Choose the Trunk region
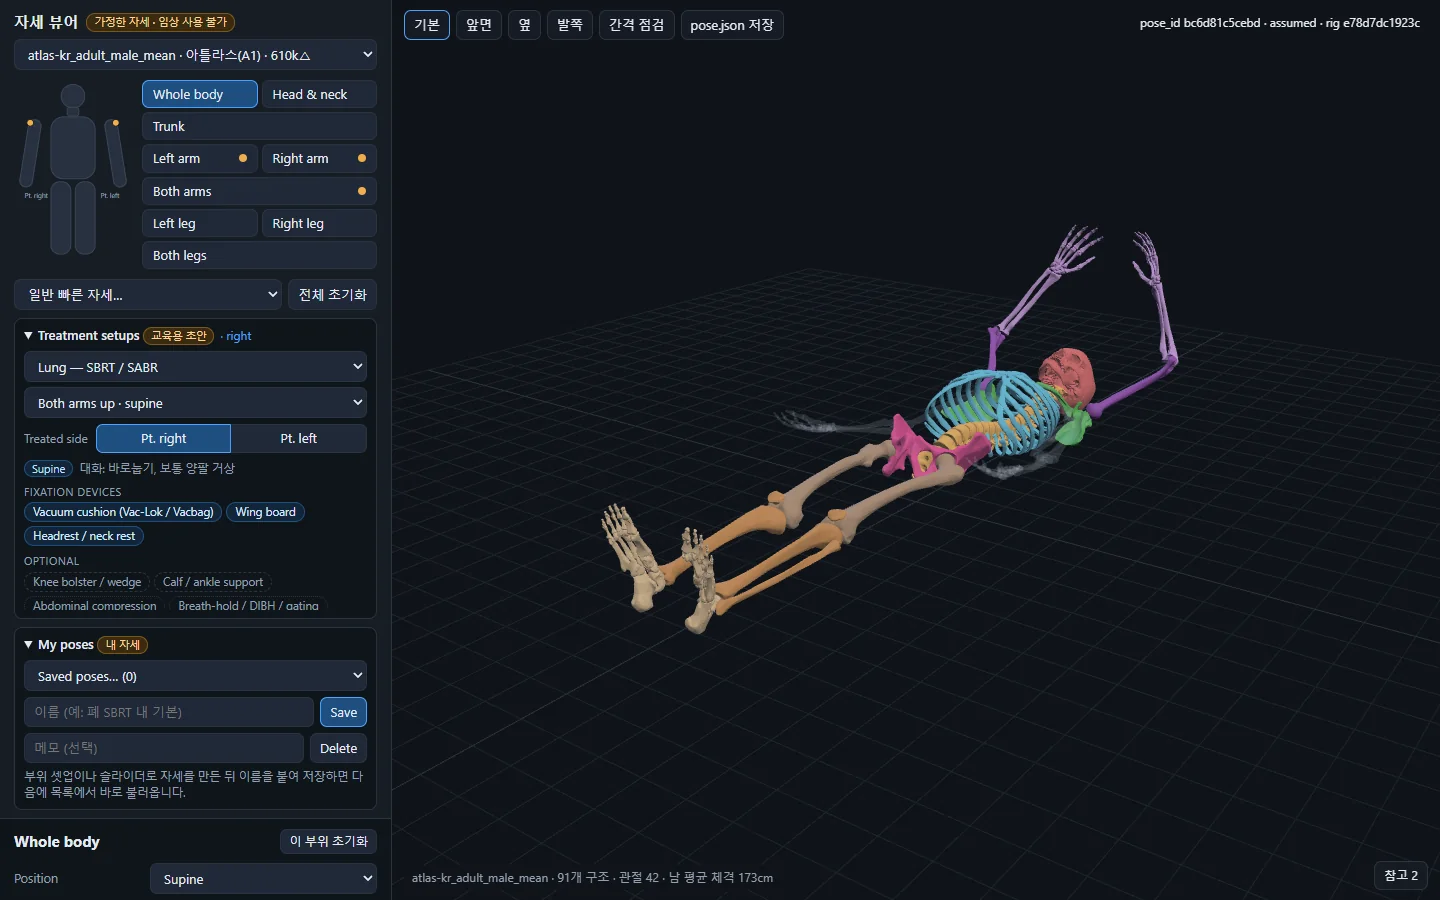This screenshot has height=900, width=1440. 259,126
